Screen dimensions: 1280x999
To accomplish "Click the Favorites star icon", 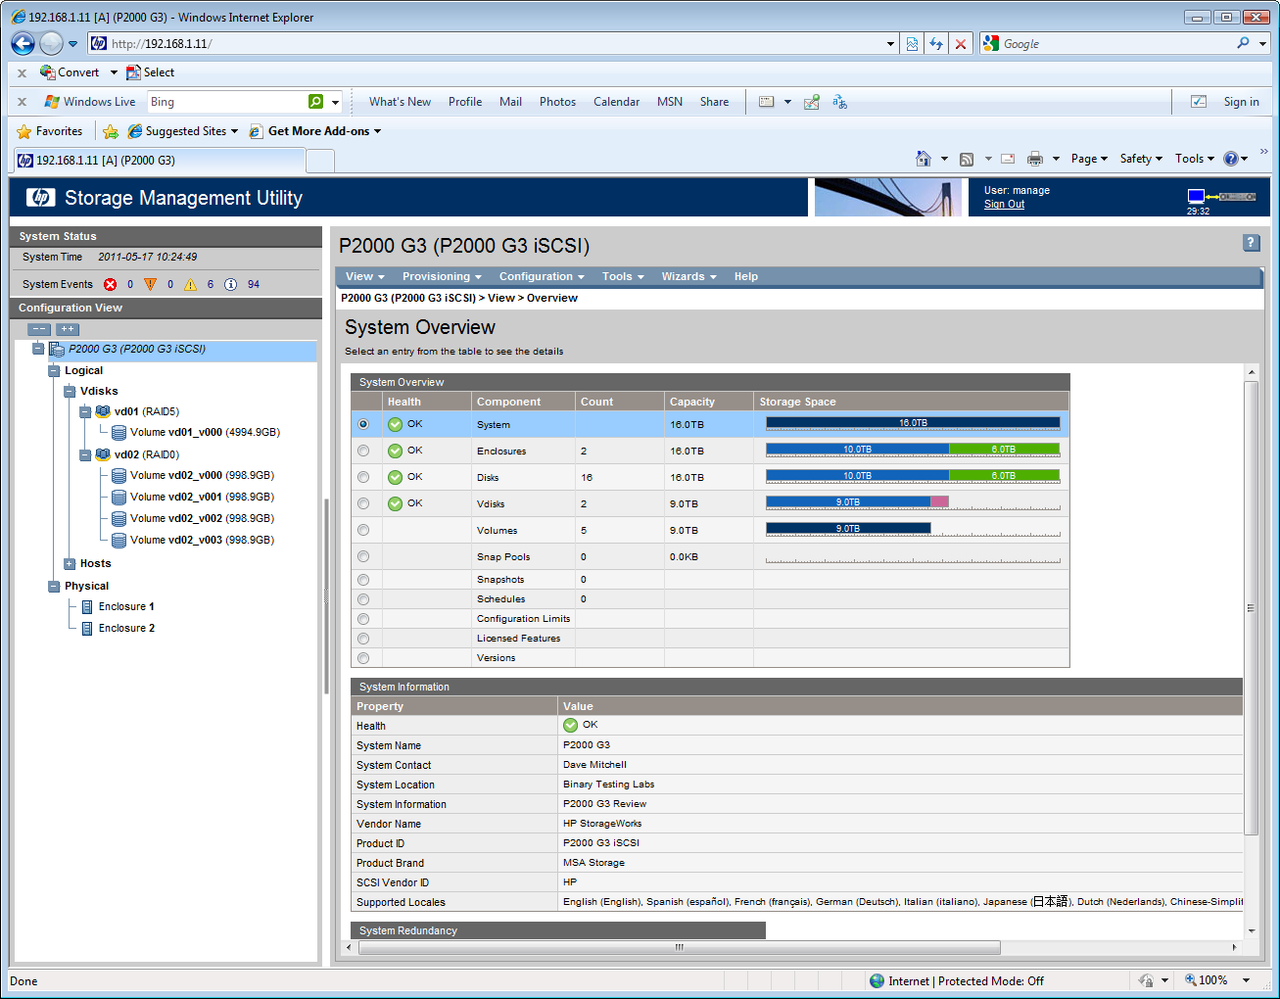I will click(x=25, y=131).
